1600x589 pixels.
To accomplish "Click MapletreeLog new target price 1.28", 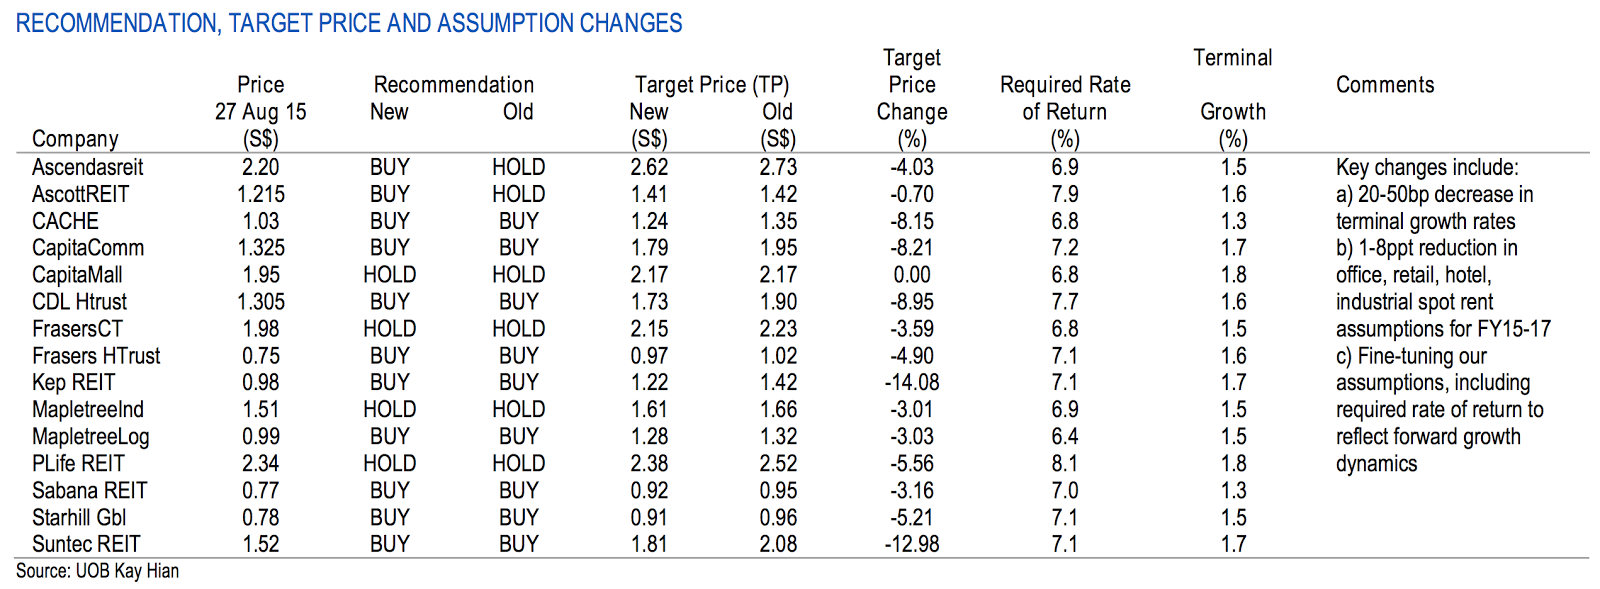I will coord(649,436).
